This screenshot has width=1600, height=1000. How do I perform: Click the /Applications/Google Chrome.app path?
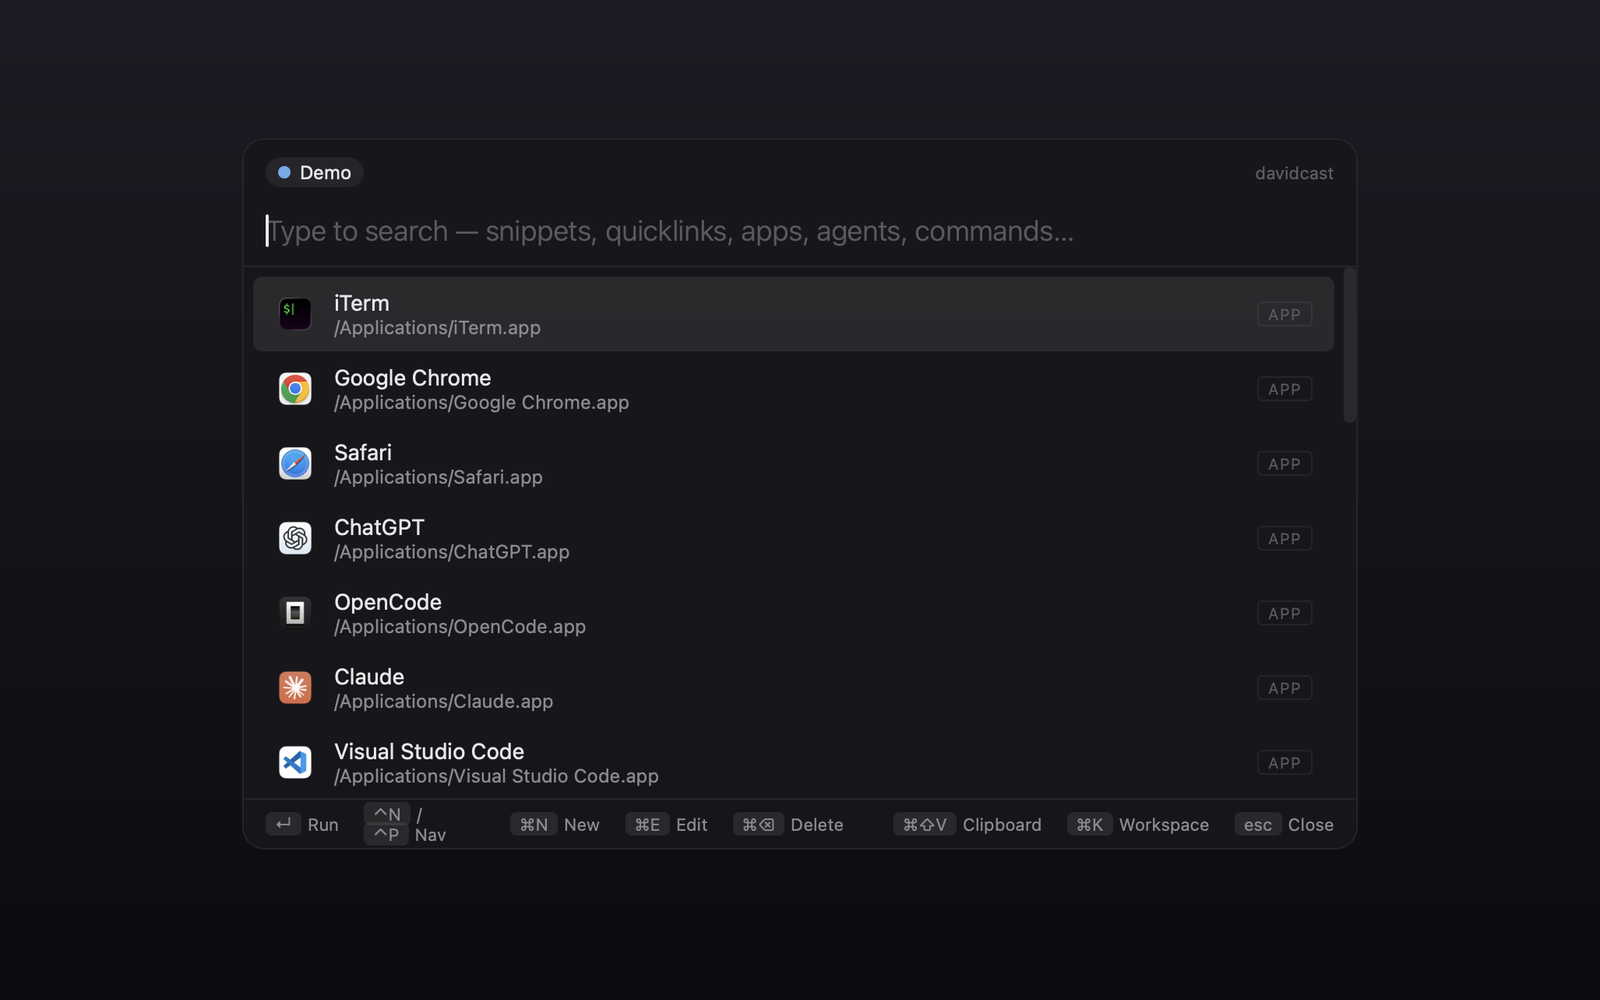(481, 403)
